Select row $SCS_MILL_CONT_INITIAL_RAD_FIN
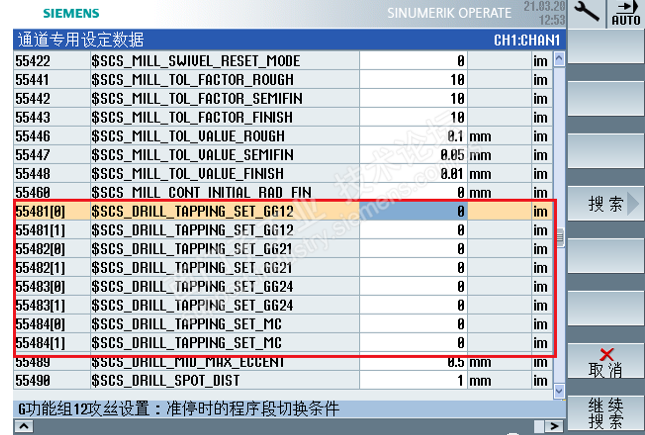This screenshot has height=435, width=645. point(283,192)
